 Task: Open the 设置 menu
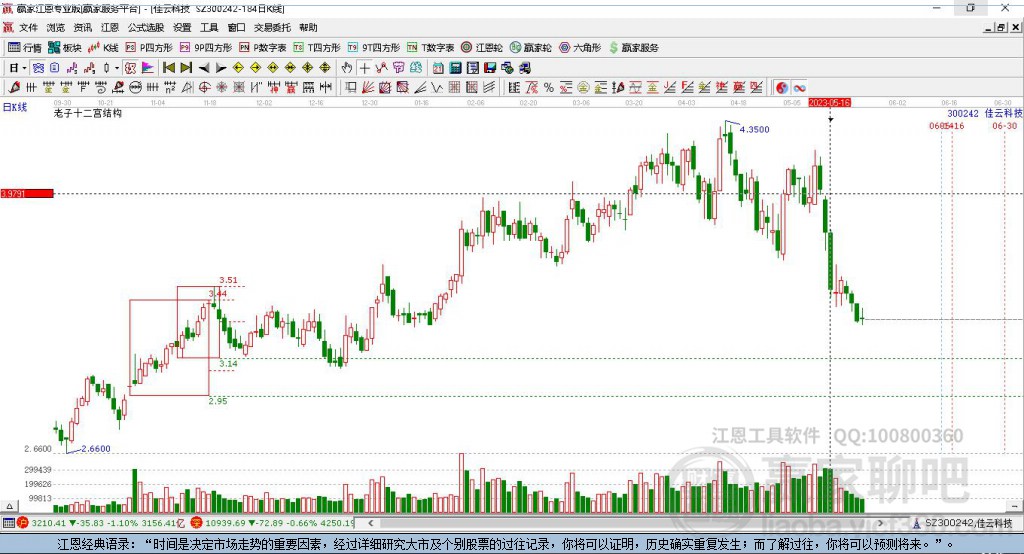click(182, 27)
